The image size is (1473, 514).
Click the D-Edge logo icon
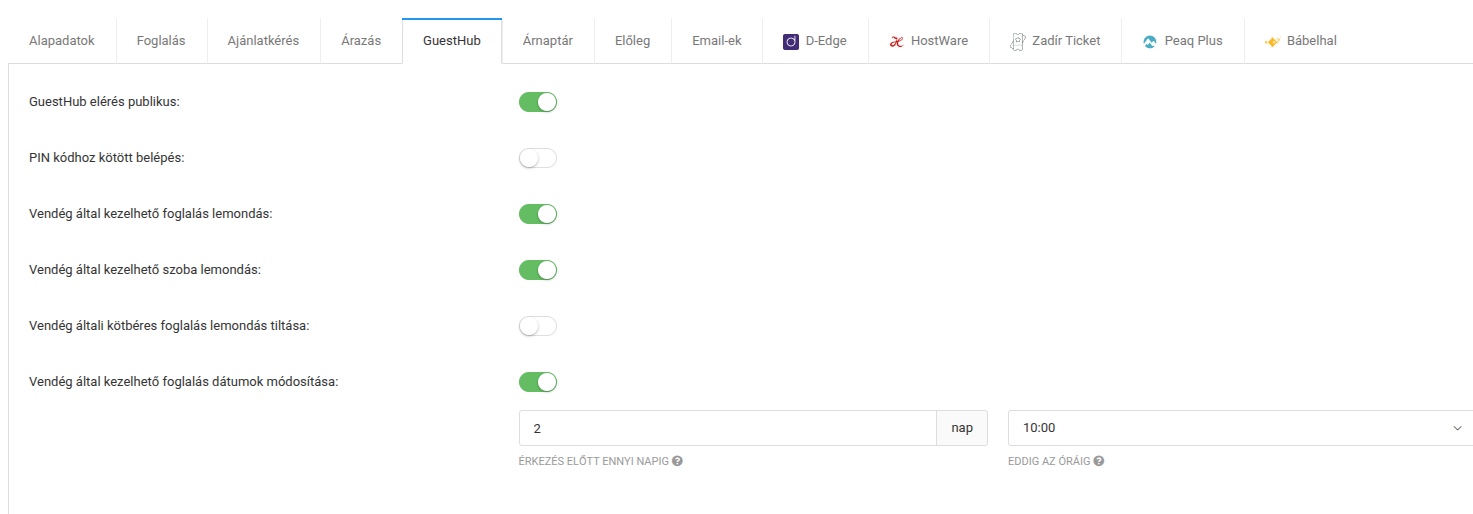click(x=791, y=42)
